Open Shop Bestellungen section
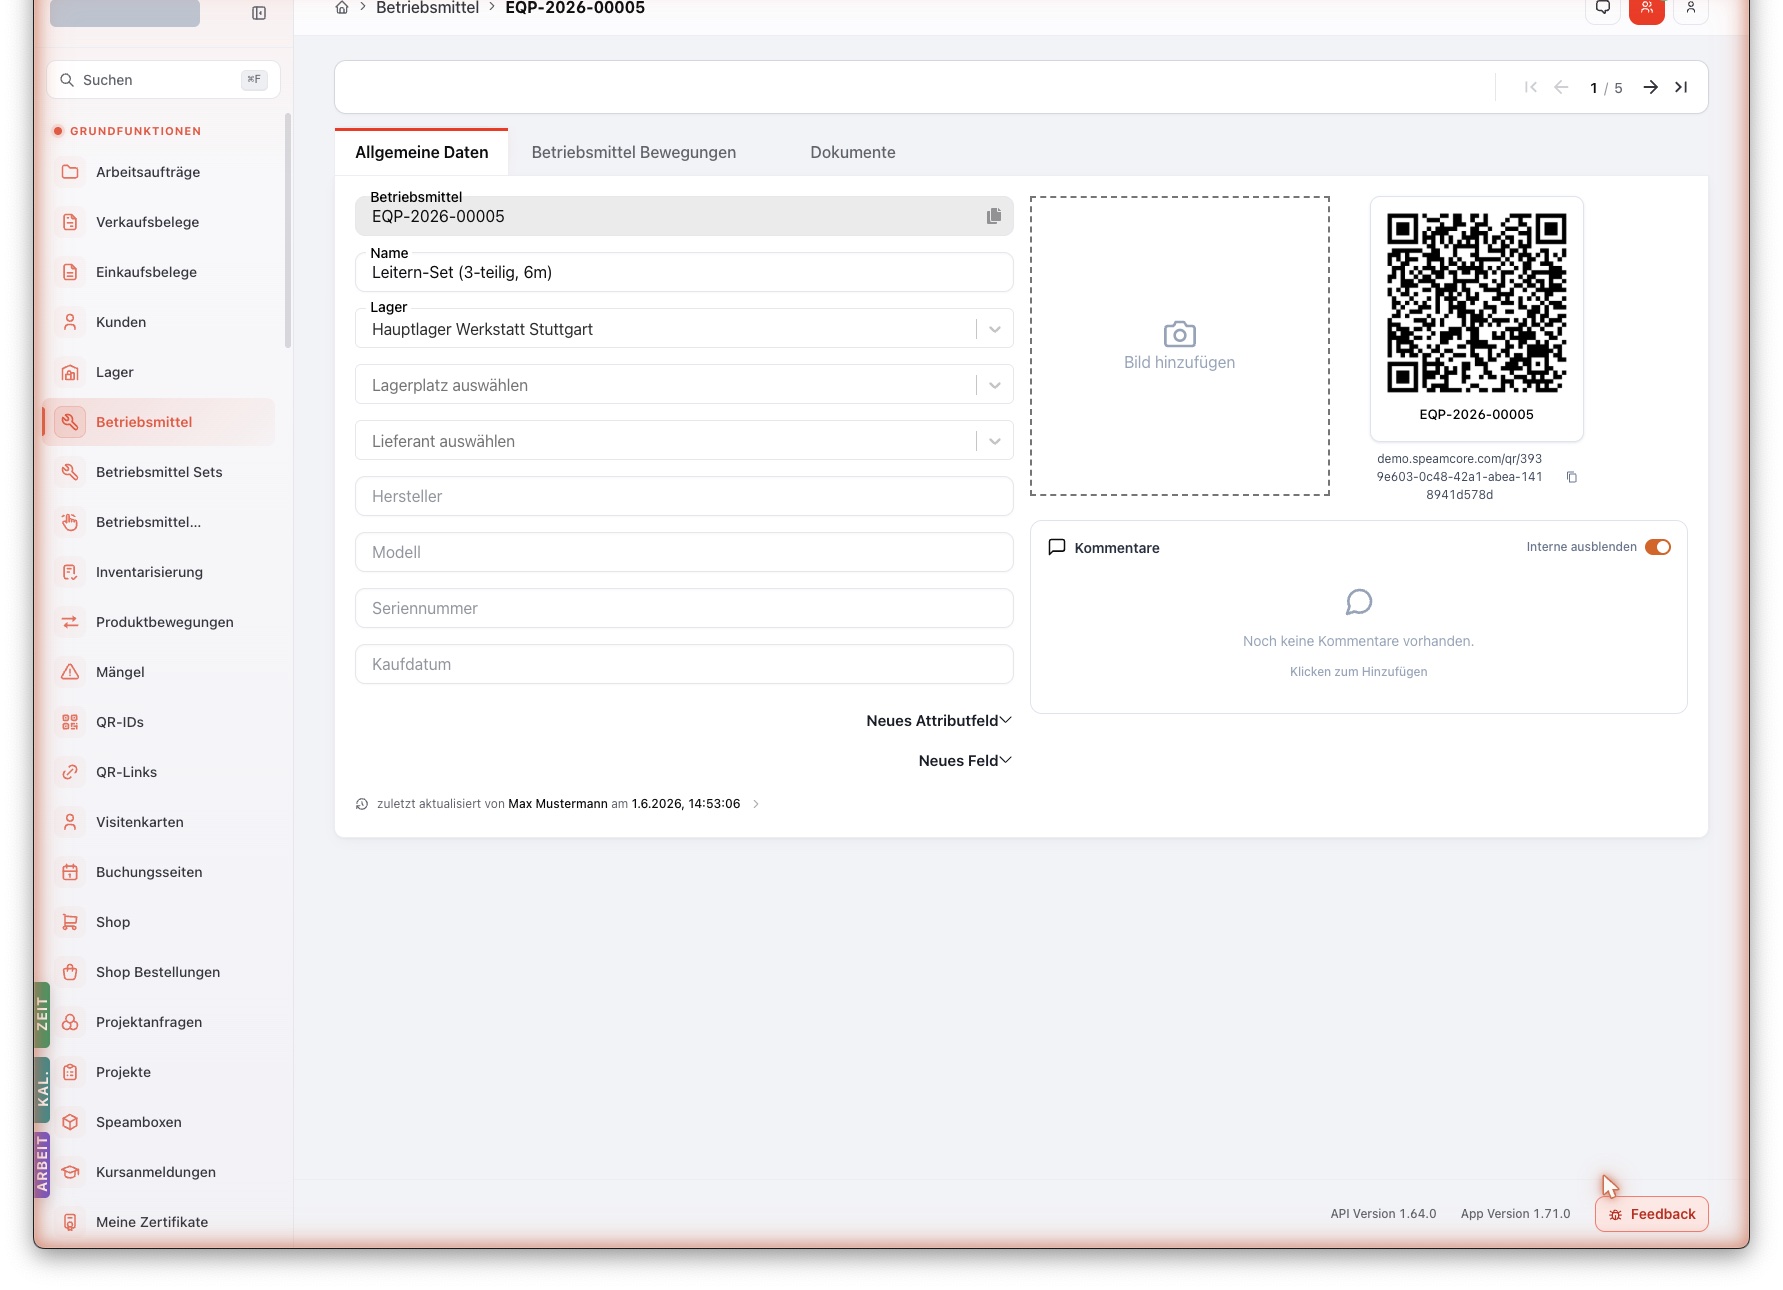The width and height of the screenshot is (1783, 1290). point(158,972)
